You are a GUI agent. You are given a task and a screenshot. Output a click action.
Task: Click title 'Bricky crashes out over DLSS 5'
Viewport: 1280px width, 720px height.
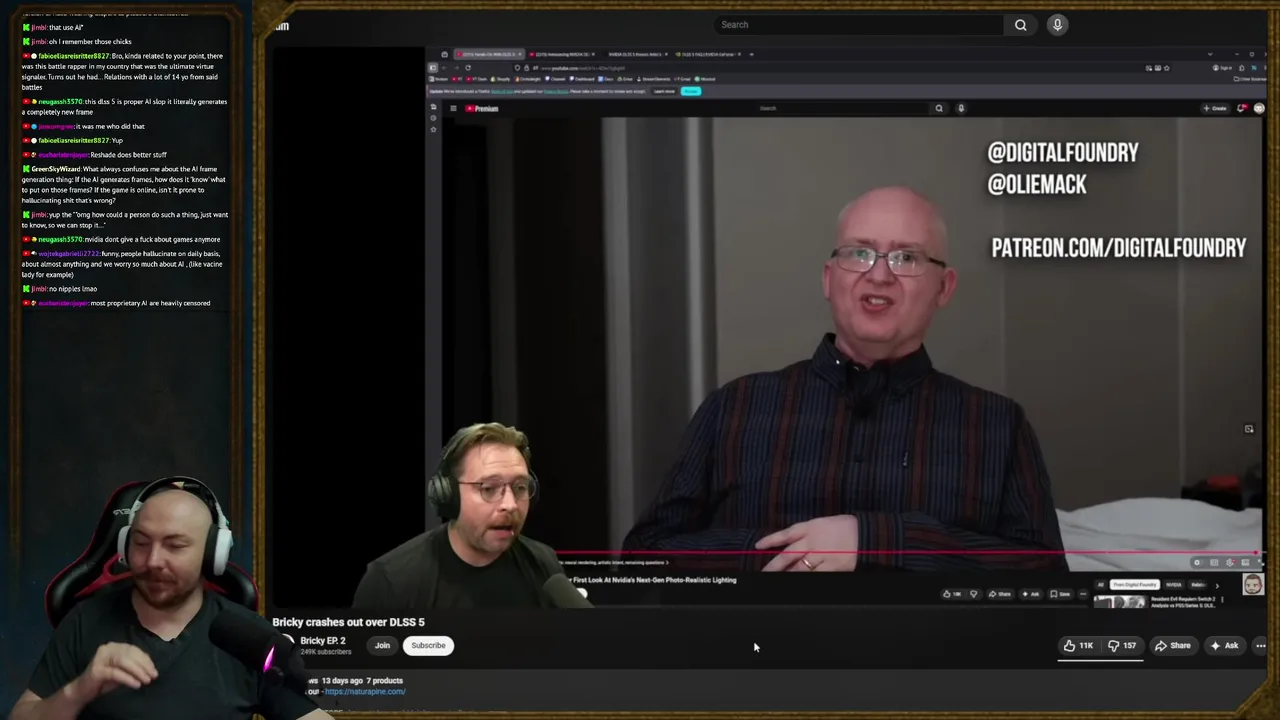coord(348,622)
